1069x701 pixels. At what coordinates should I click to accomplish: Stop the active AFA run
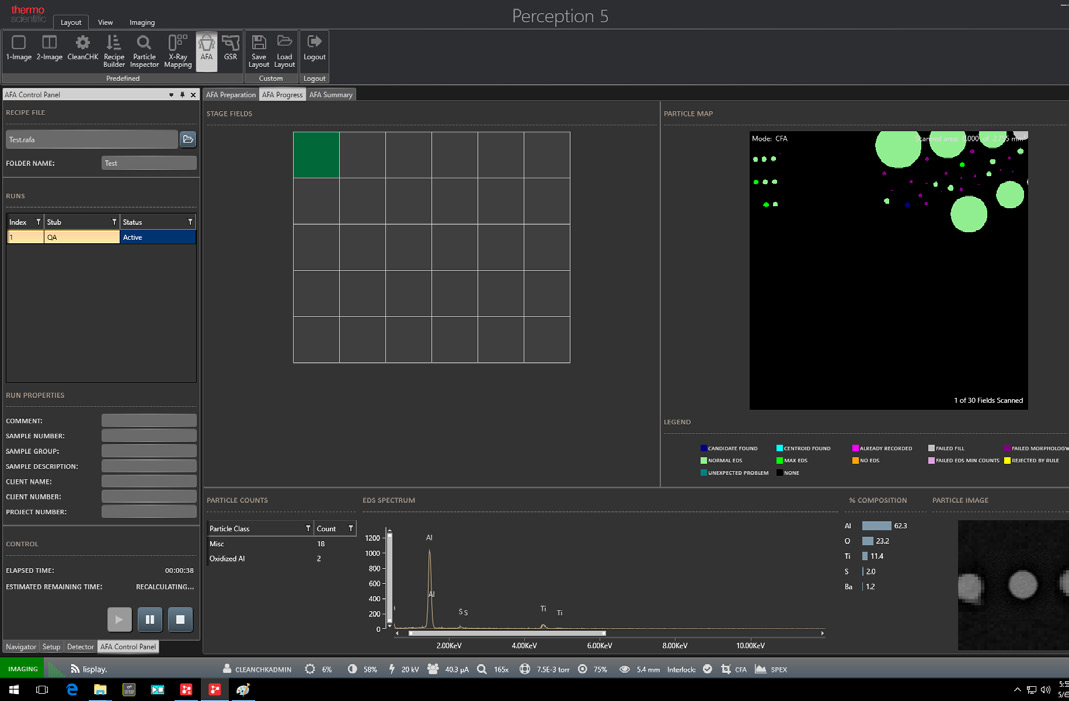pos(180,619)
